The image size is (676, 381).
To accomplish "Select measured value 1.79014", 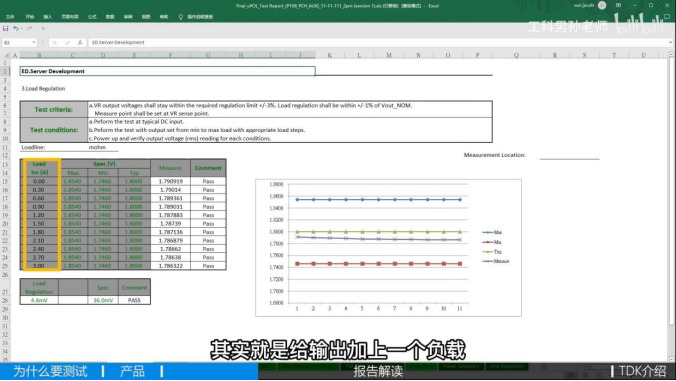I will (170, 190).
